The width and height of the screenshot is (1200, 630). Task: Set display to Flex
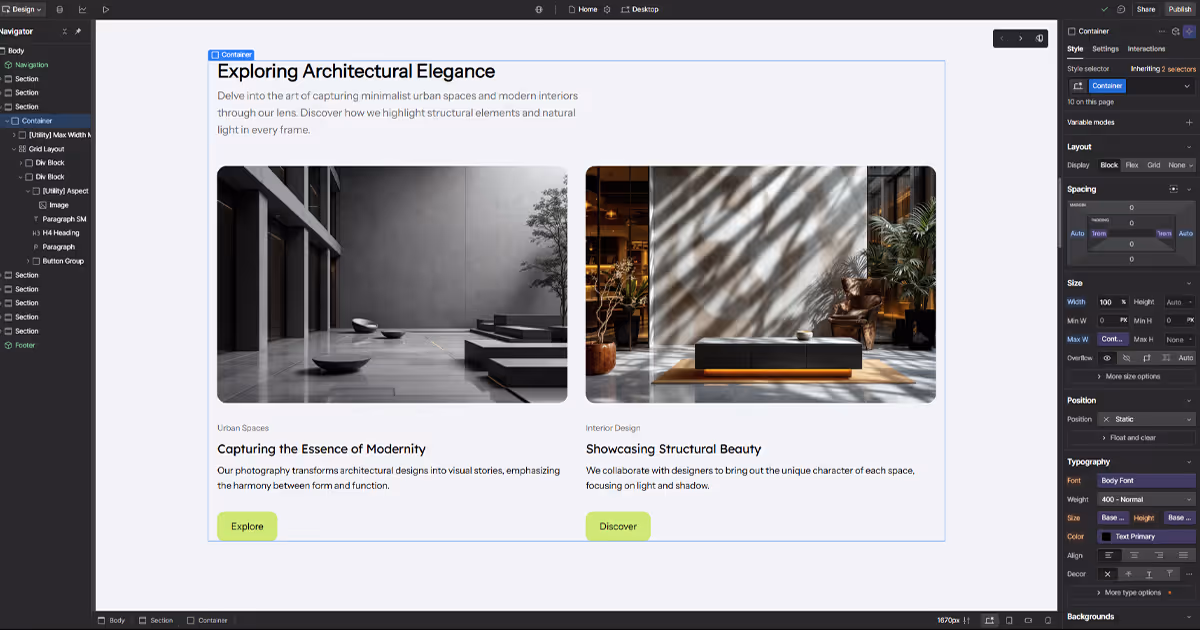[1132, 165]
